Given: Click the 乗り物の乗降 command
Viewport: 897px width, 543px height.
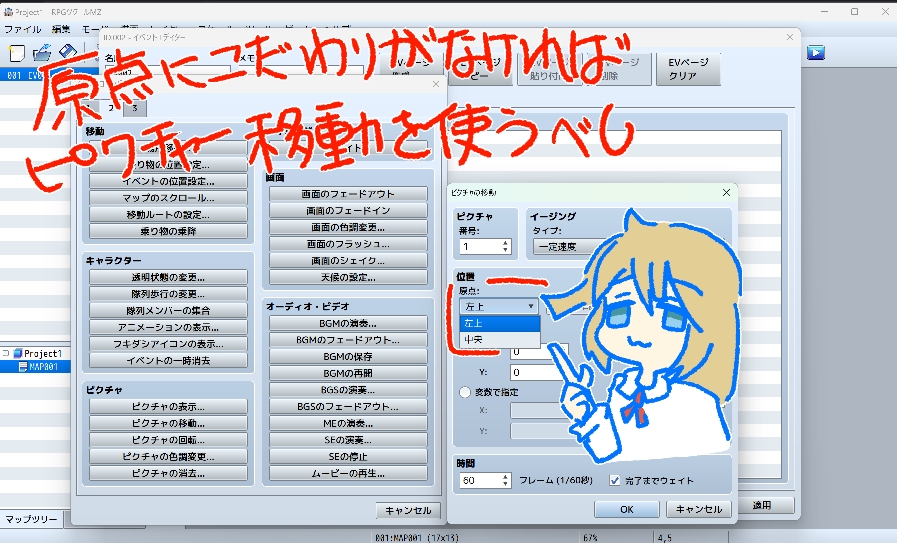Looking at the screenshot, I should (168, 231).
